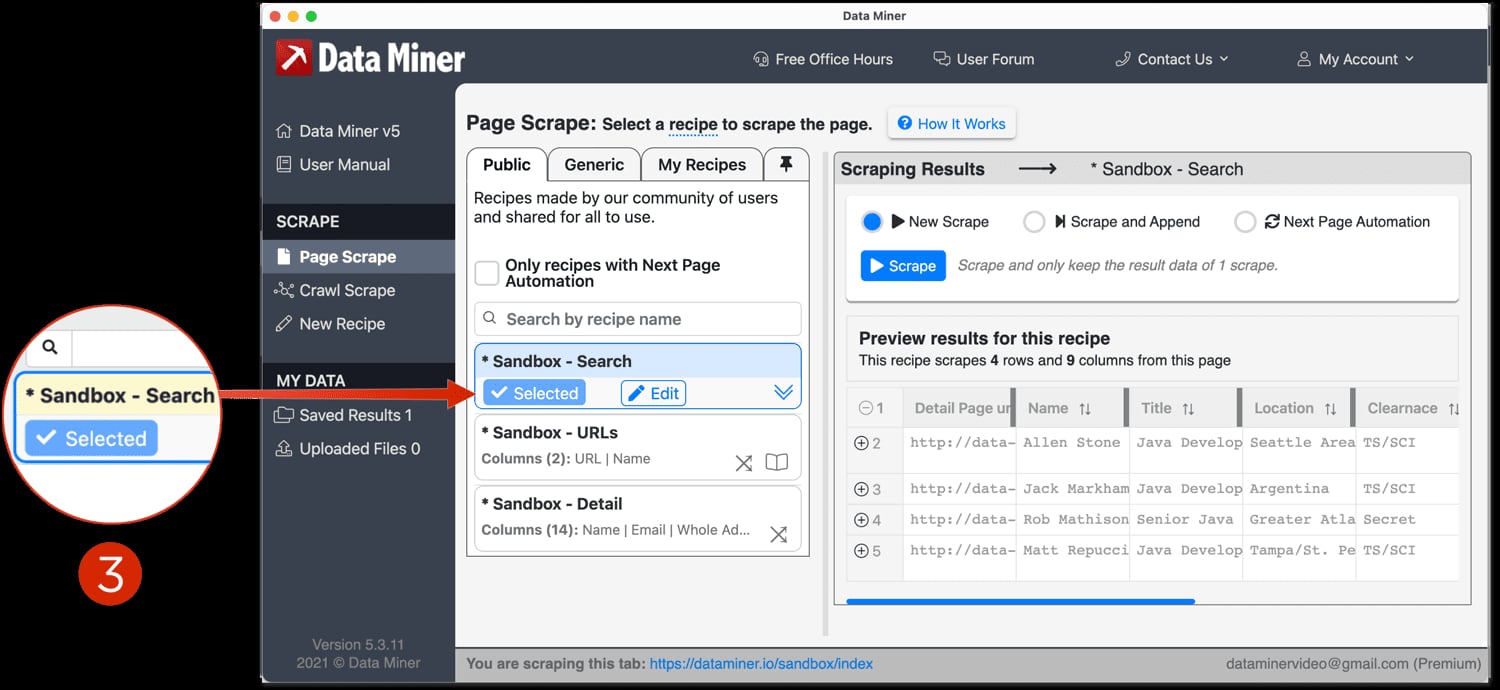Click the How It Works button
This screenshot has height=690, width=1500.
tap(951, 124)
